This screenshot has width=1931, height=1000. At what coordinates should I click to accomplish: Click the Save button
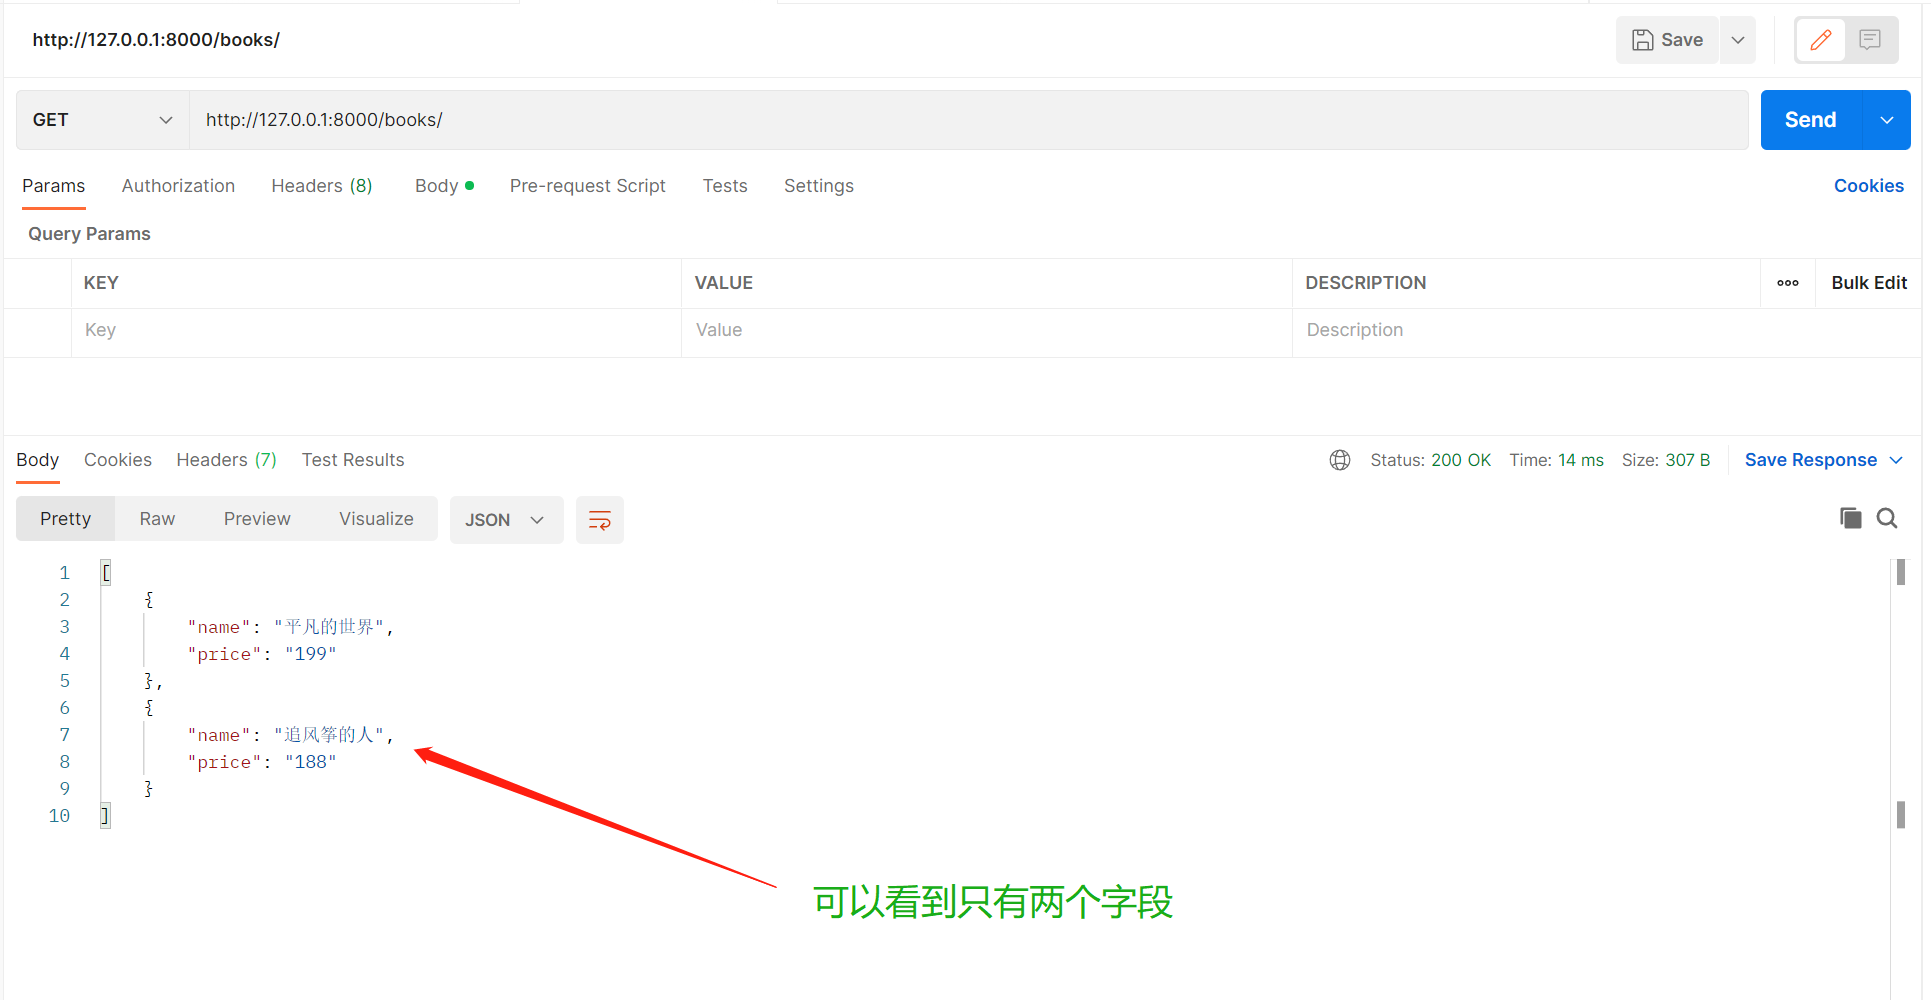click(x=1667, y=40)
